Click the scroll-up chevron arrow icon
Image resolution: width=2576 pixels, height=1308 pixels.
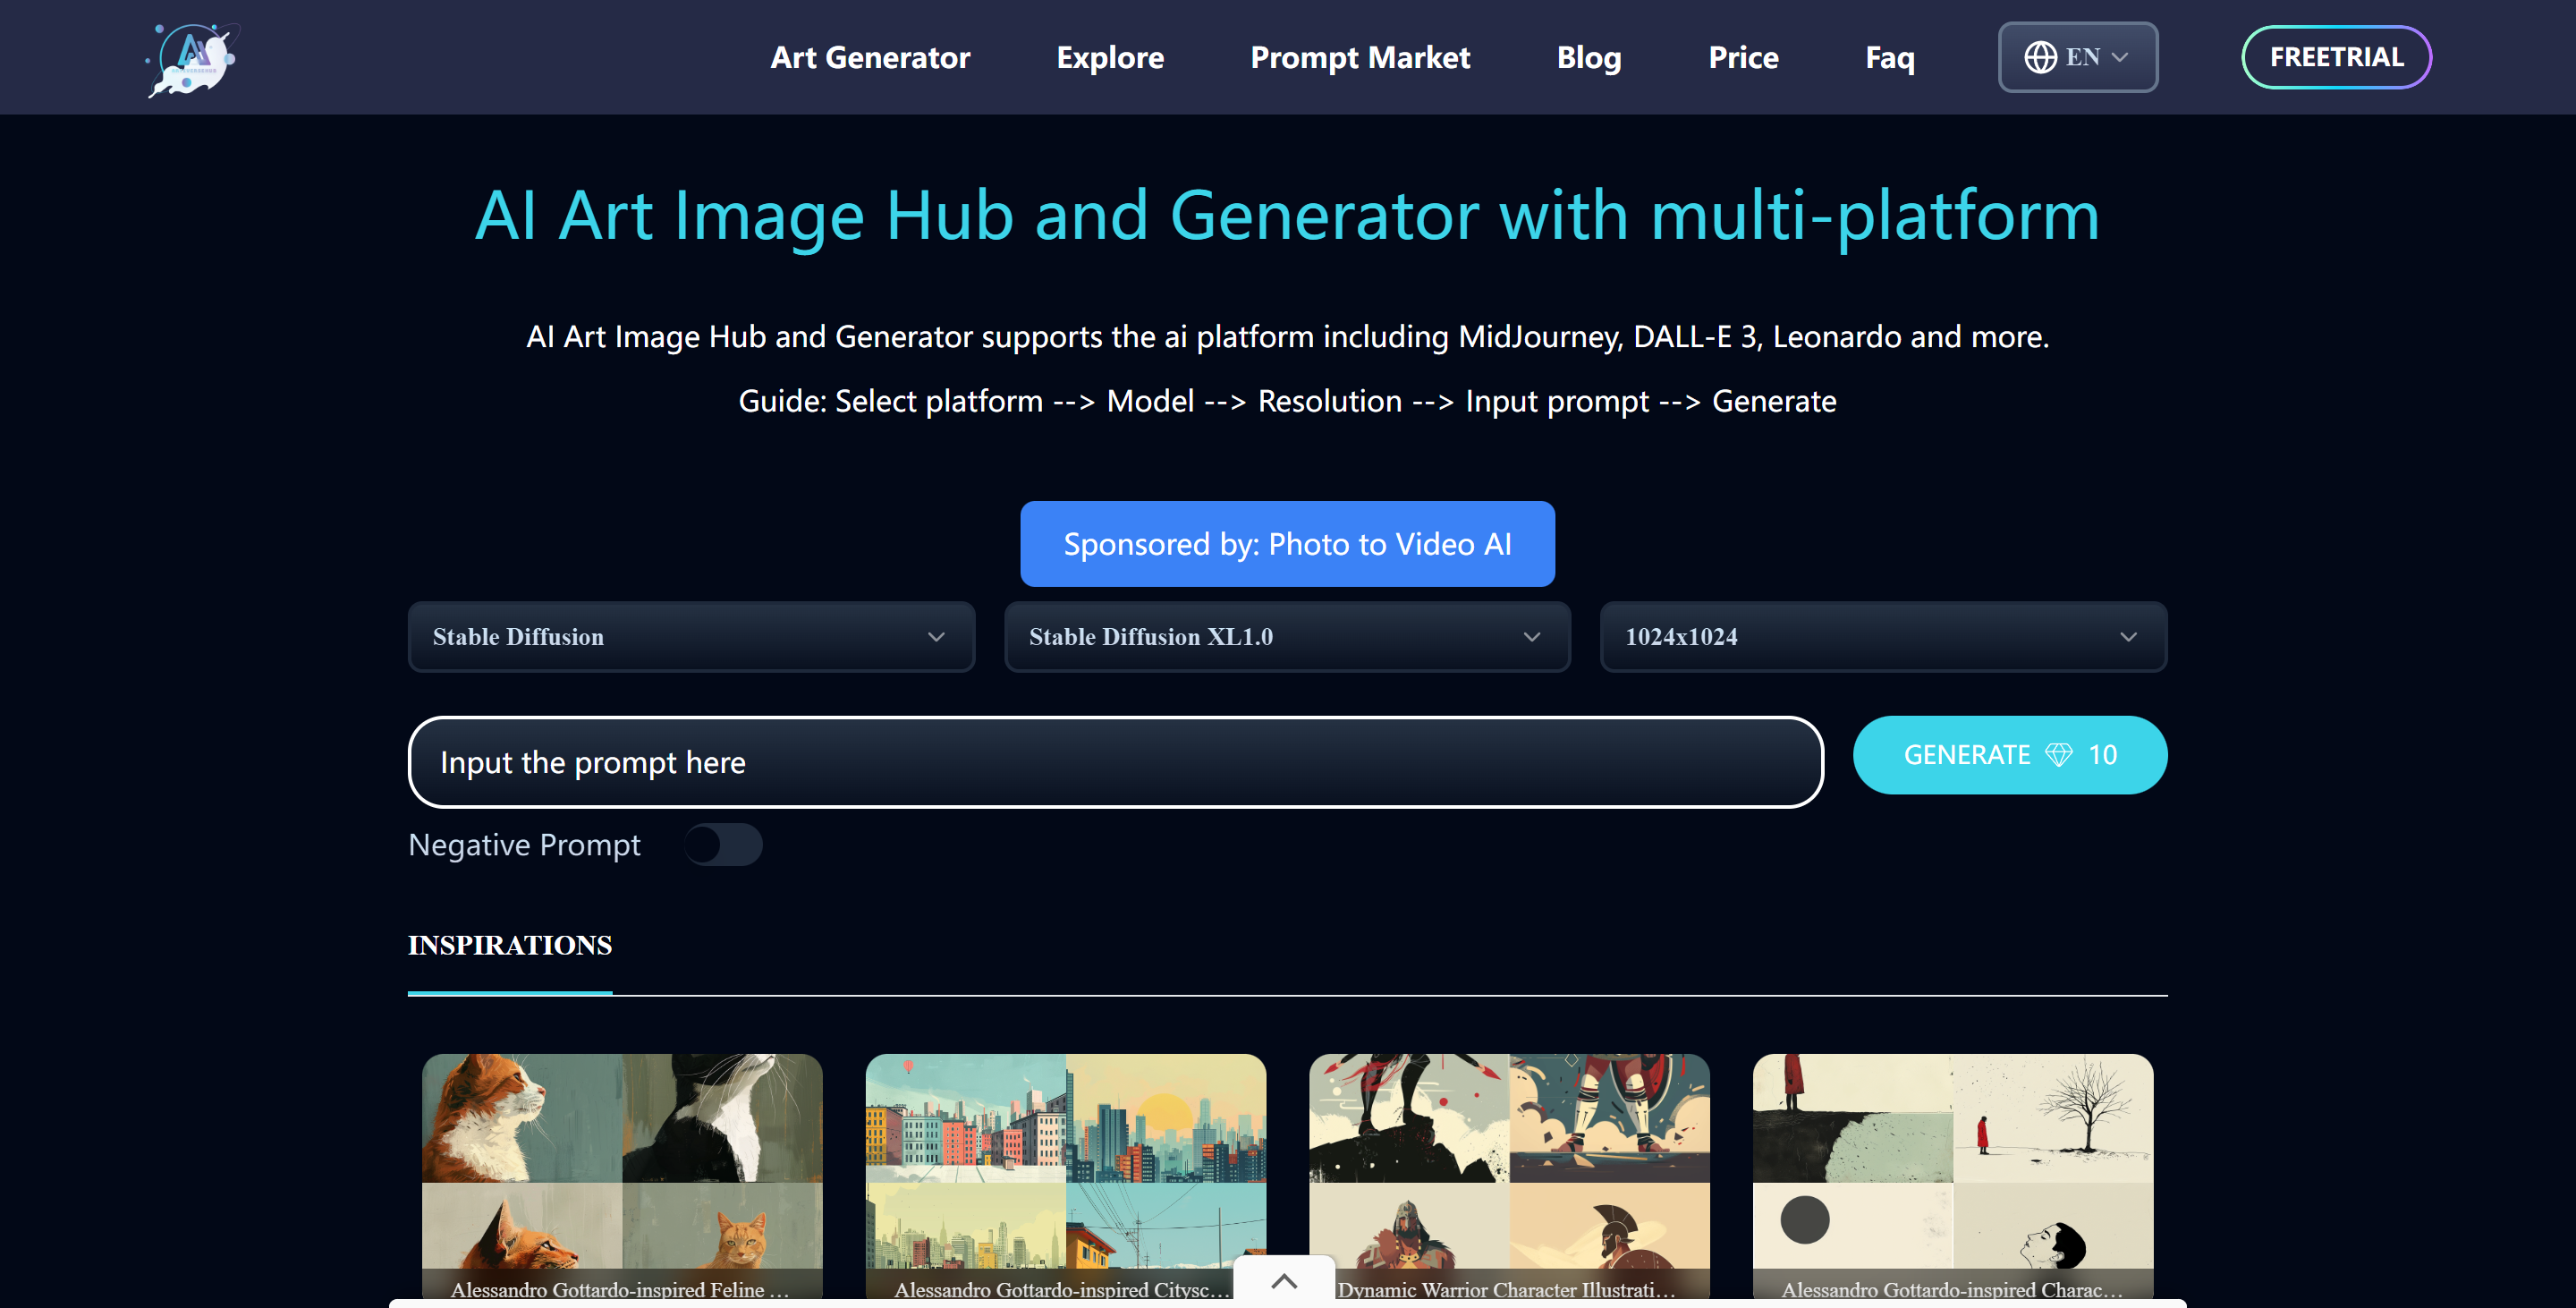click(x=1284, y=1281)
